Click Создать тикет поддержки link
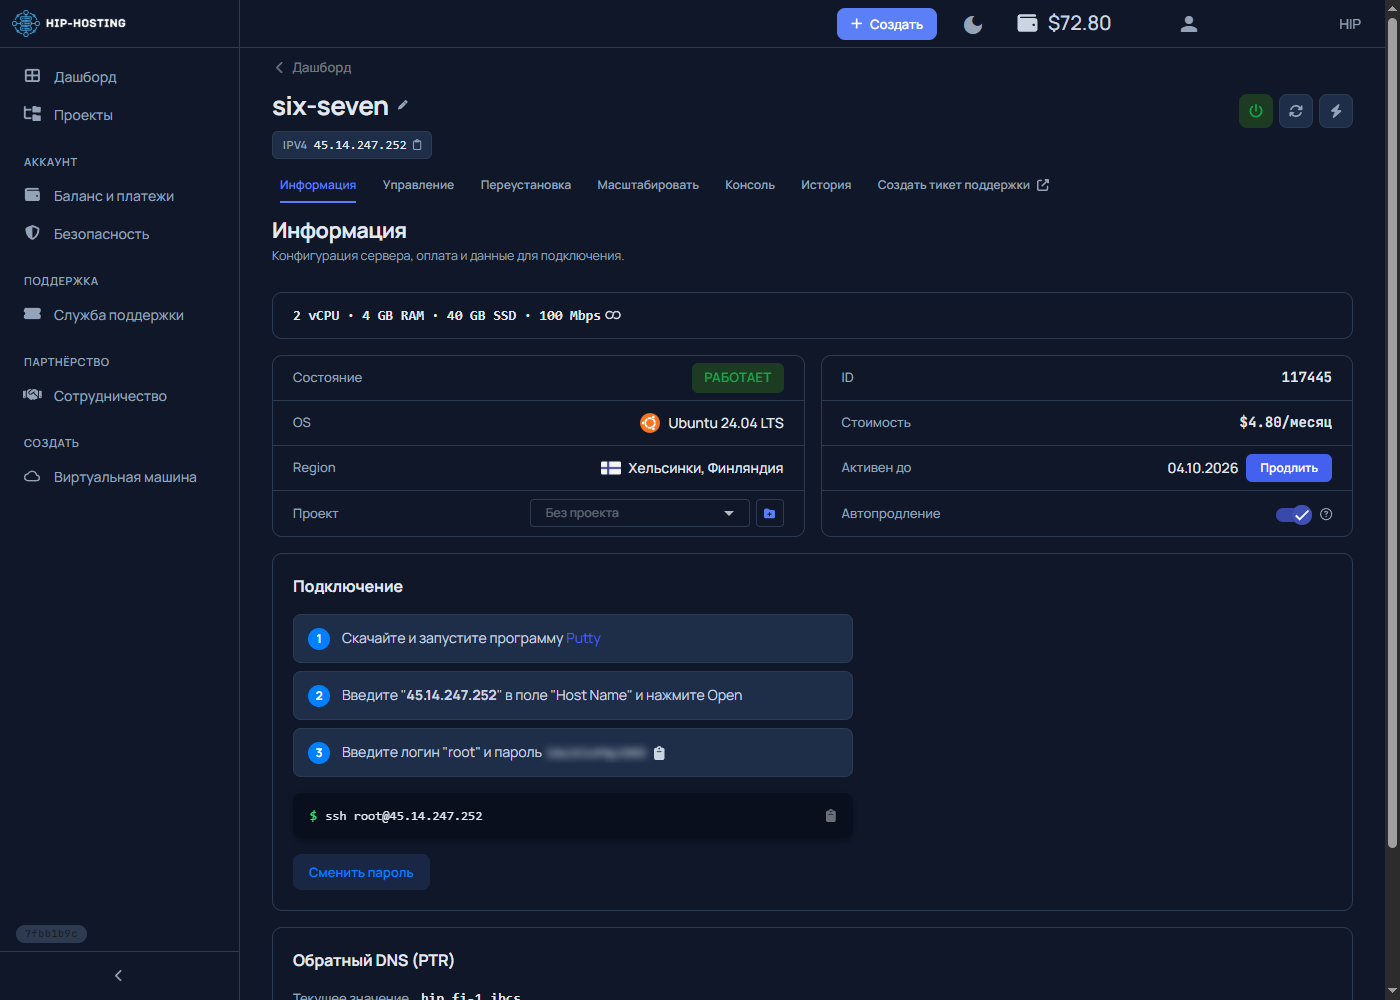The height and width of the screenshot is (1000, 1400). (963, 185)
